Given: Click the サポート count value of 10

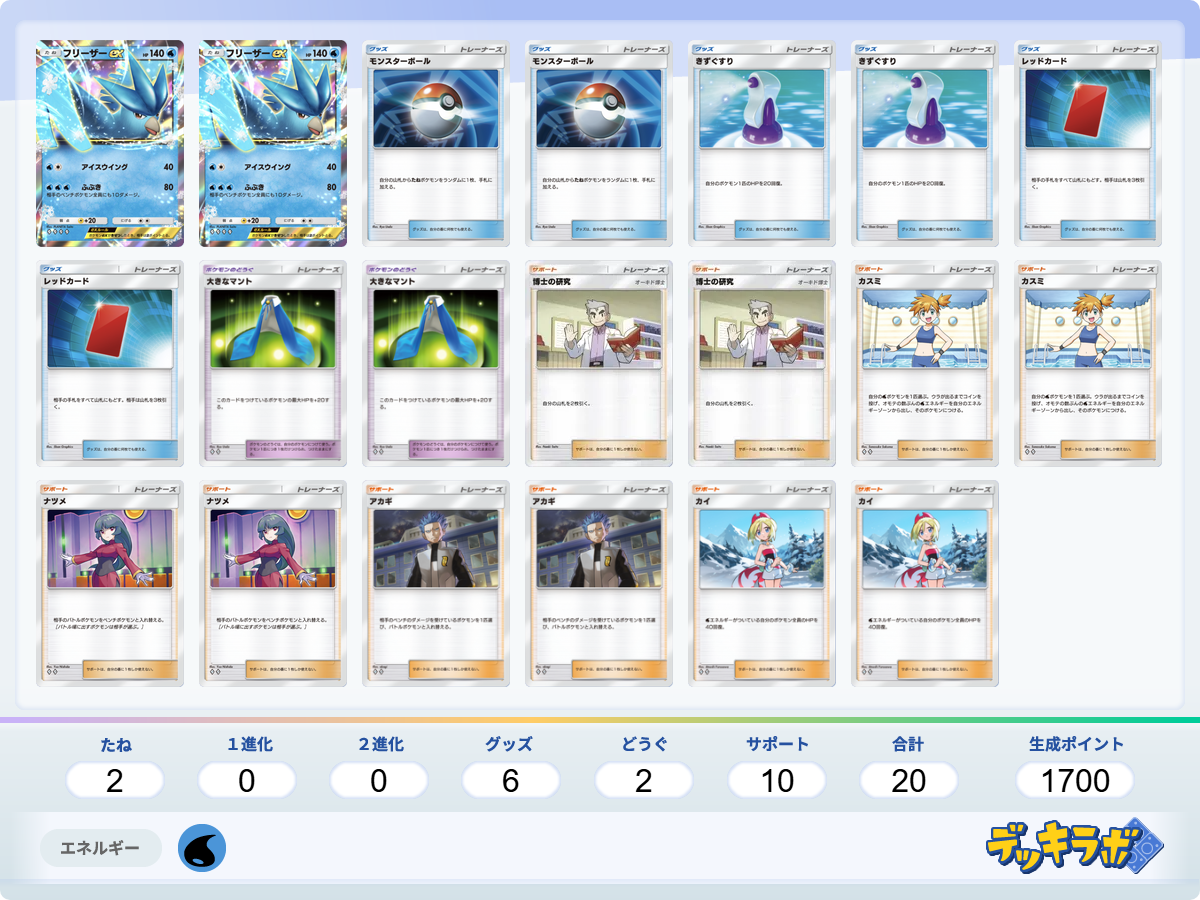Looking at the screenshot, I should tap(777, 780).
